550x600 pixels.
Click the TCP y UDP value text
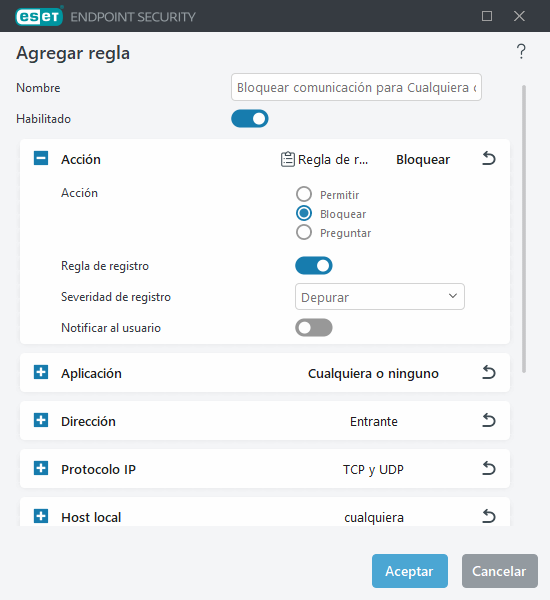coord(373,470)
